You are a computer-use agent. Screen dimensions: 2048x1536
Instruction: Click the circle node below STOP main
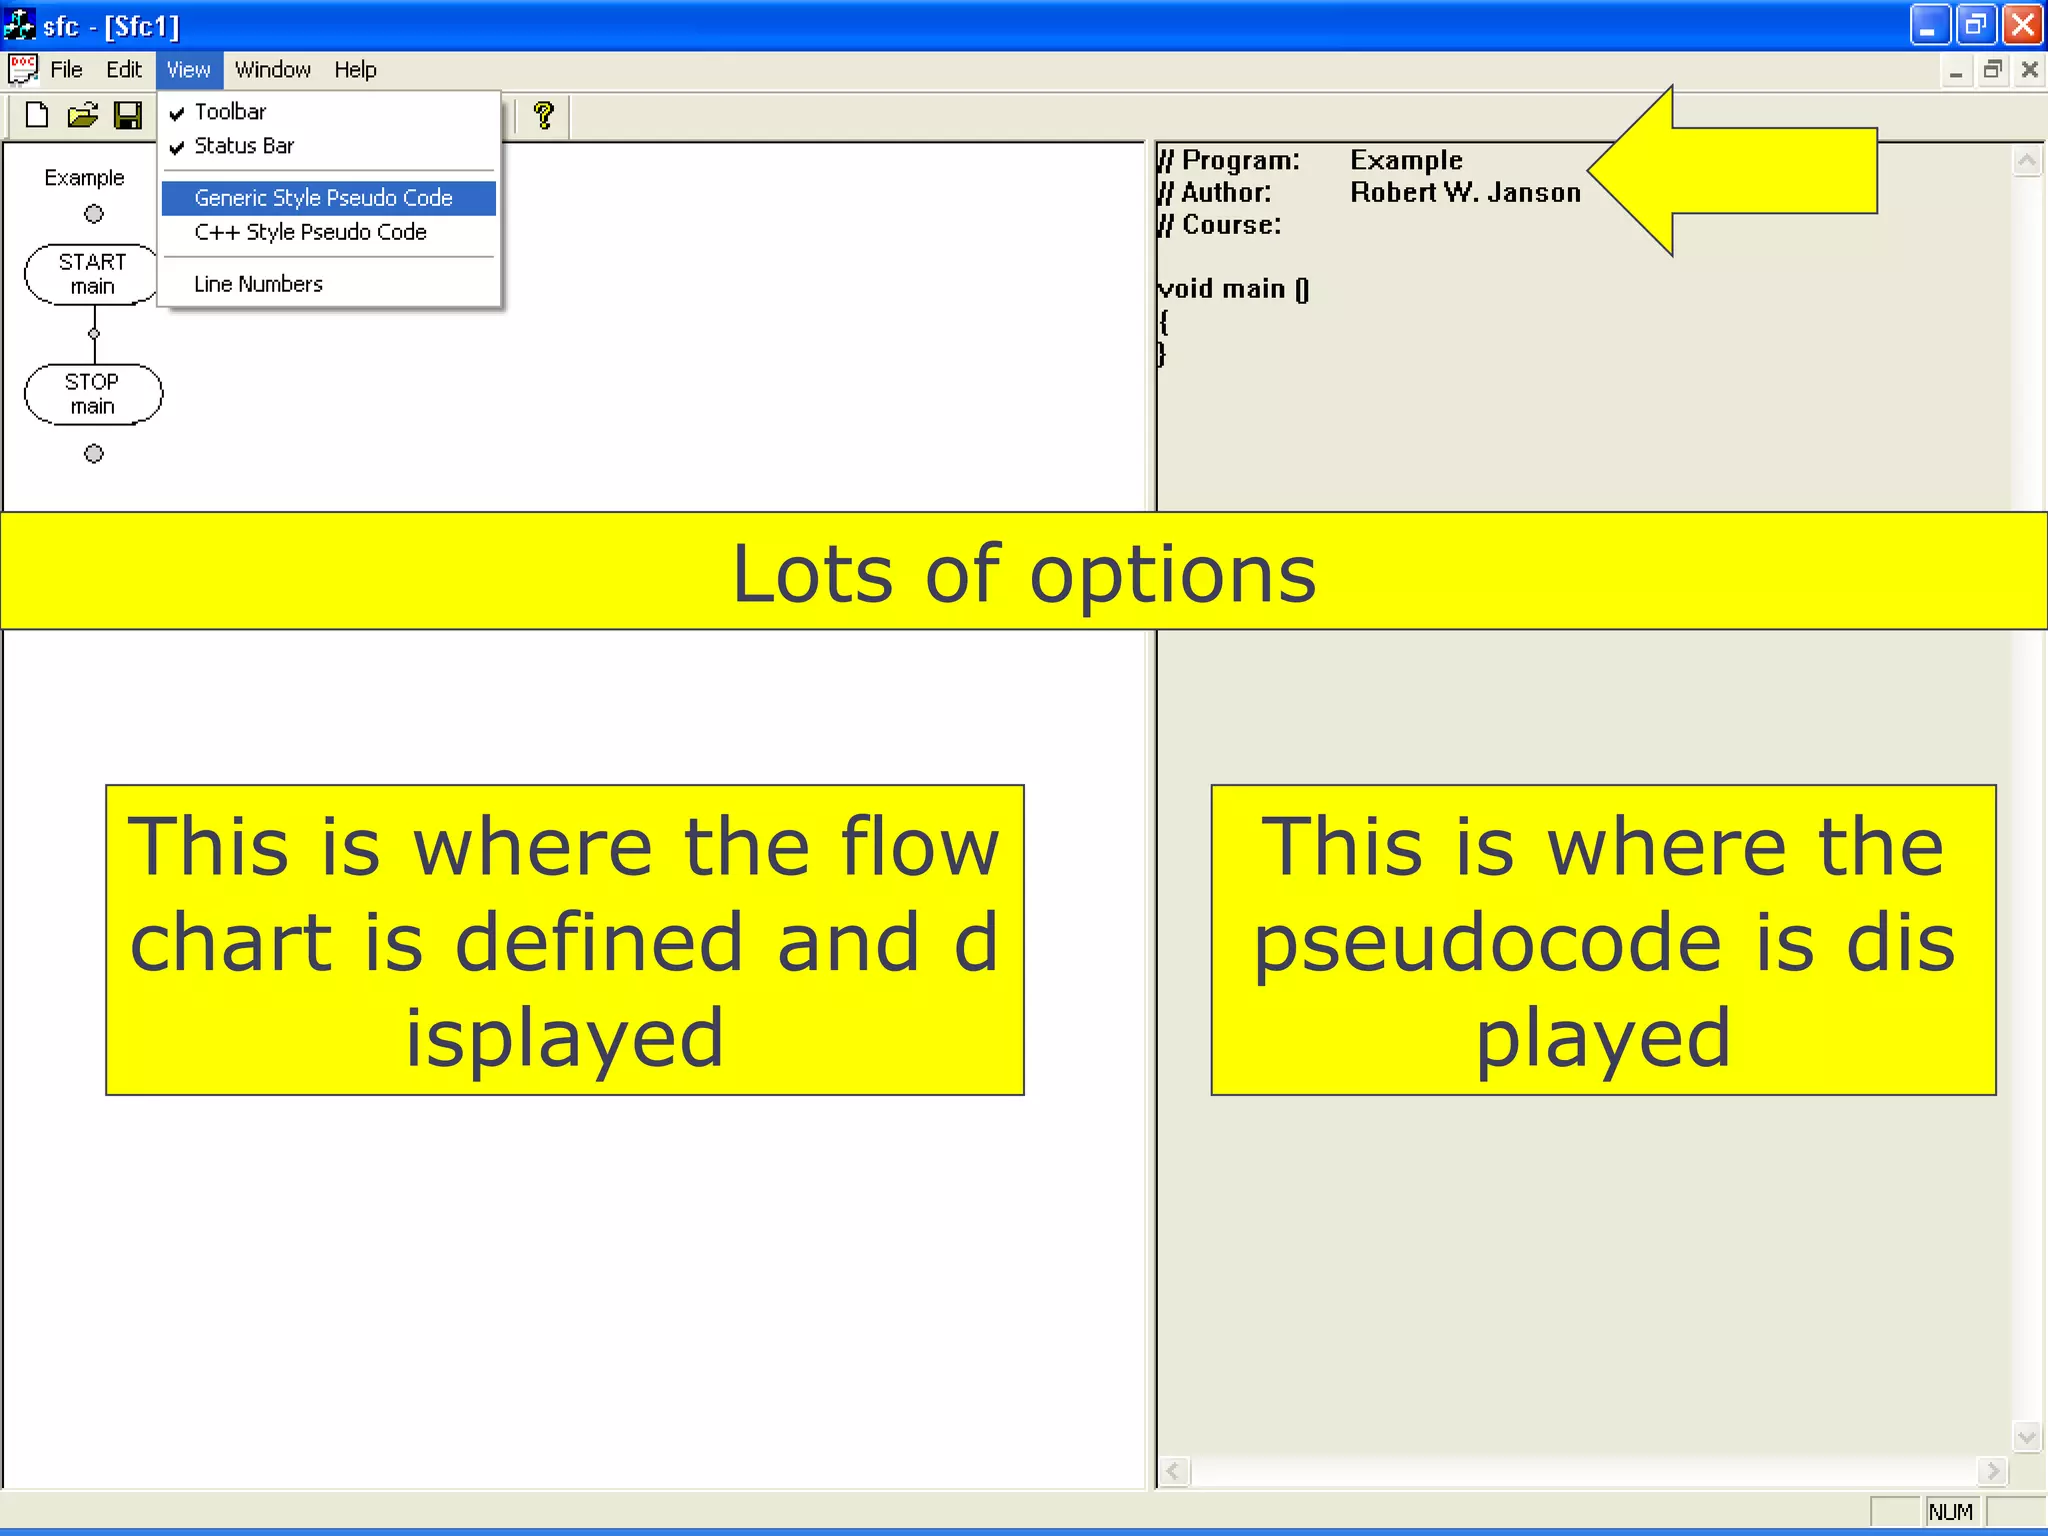(x=94, y=454)
